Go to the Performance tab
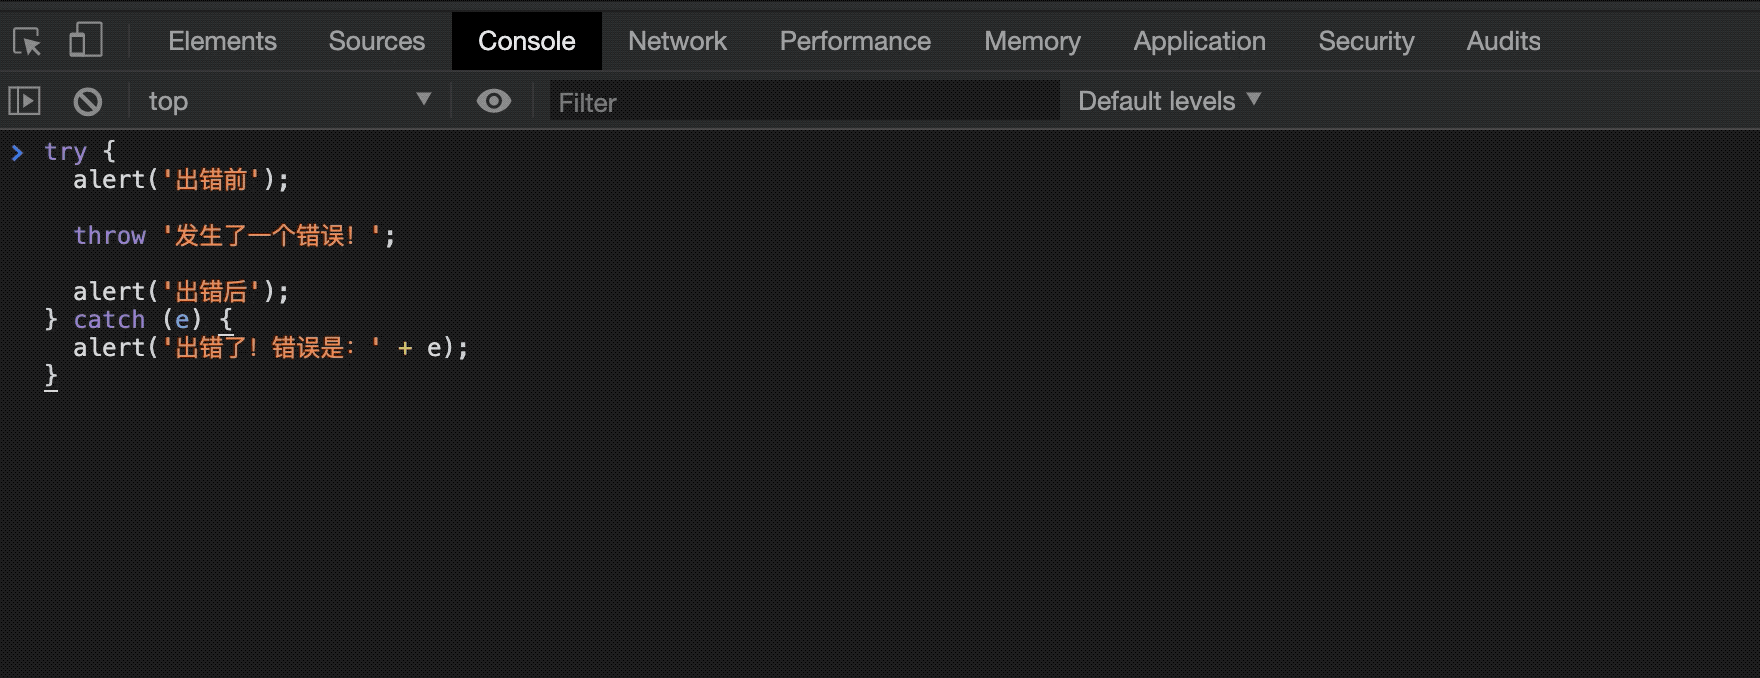 tap(855, 41)
